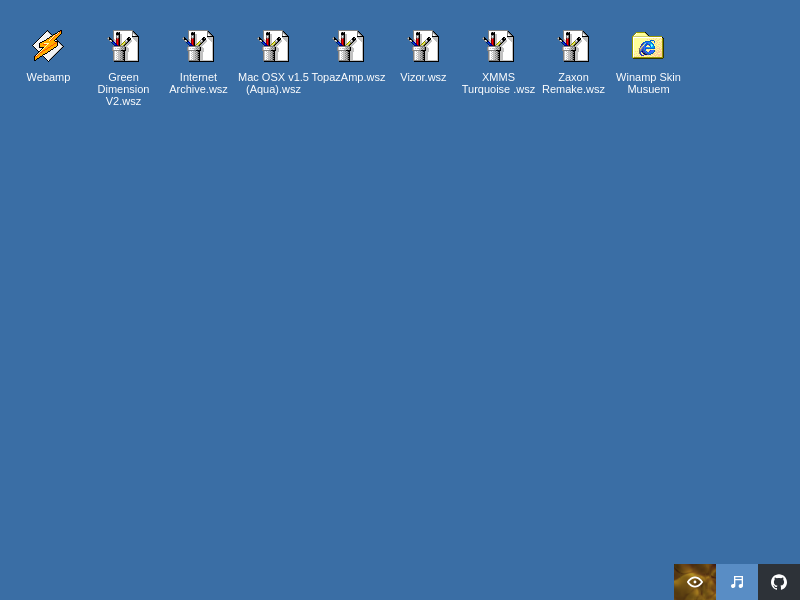
Task: Open the GitHub link in corner
Action: (779, 582)
